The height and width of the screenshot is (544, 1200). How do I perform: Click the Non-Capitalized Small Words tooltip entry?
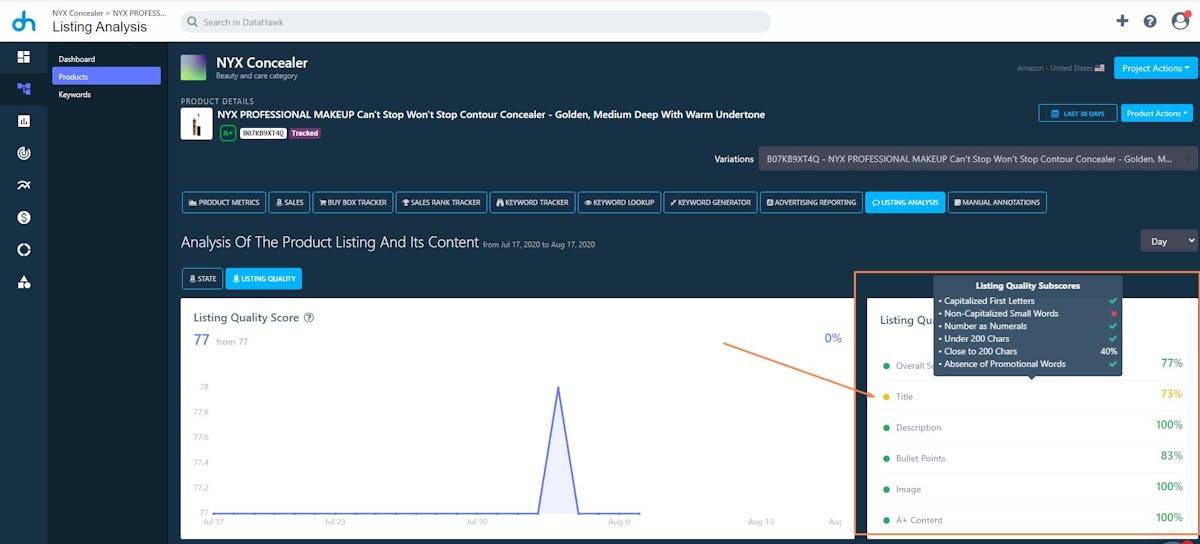(x=1027, y=313)
